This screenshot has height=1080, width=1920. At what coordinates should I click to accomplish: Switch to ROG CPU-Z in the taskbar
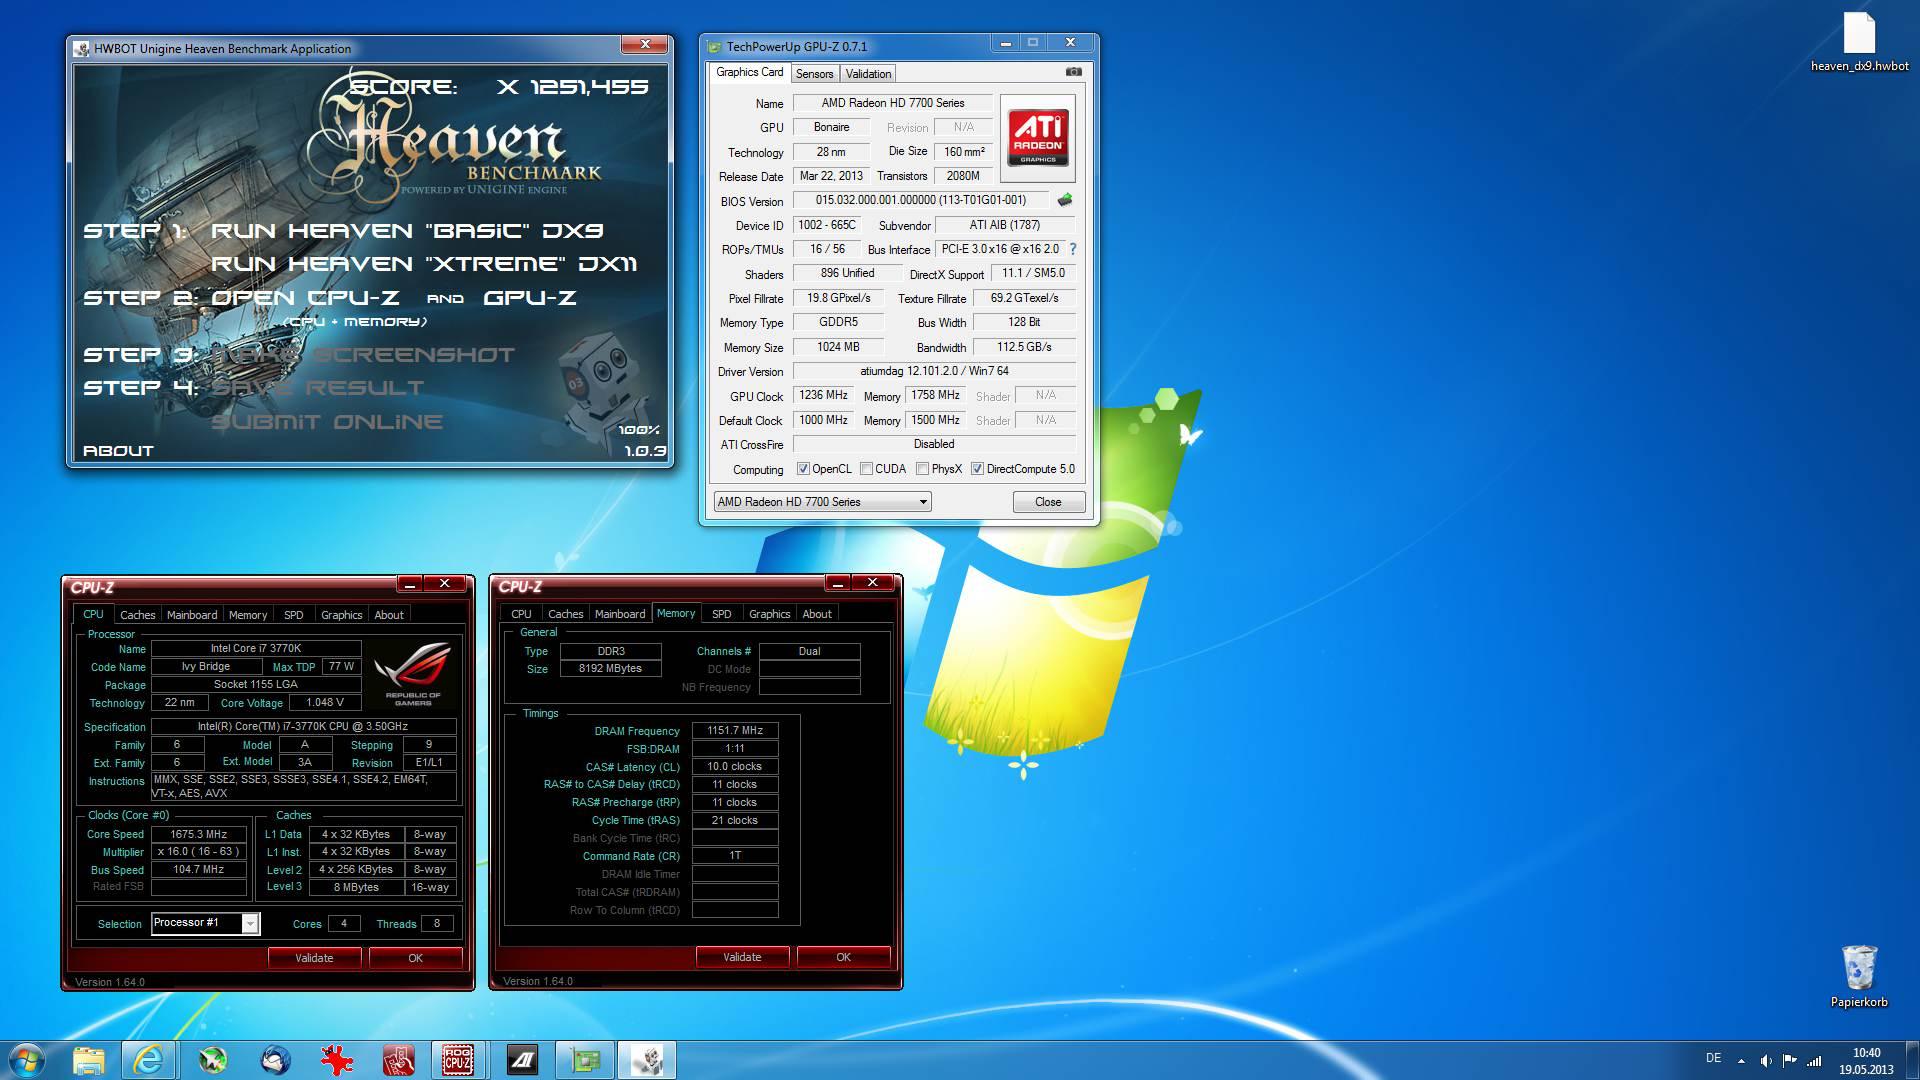pos(459,1060)
